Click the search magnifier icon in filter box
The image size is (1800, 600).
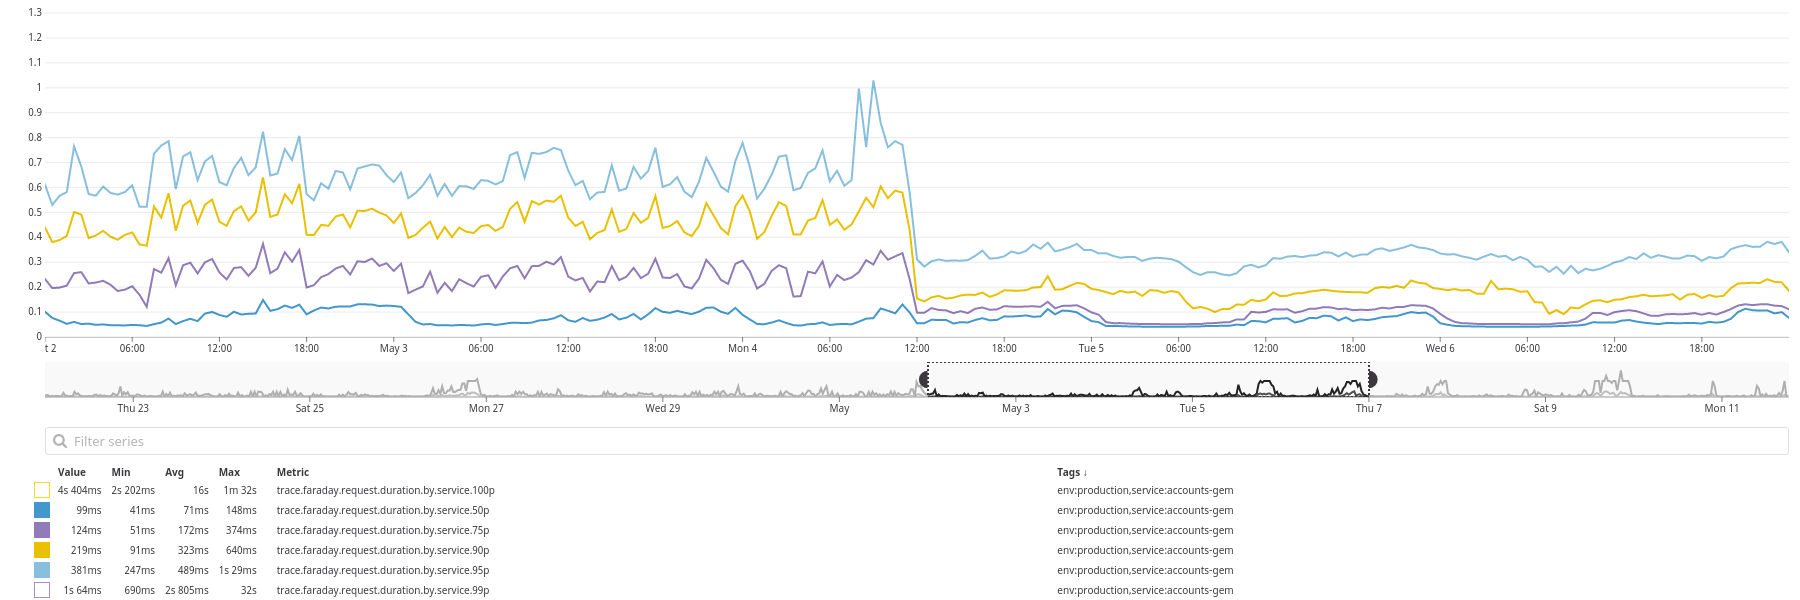pyautogui.click(x=60, y=441)
